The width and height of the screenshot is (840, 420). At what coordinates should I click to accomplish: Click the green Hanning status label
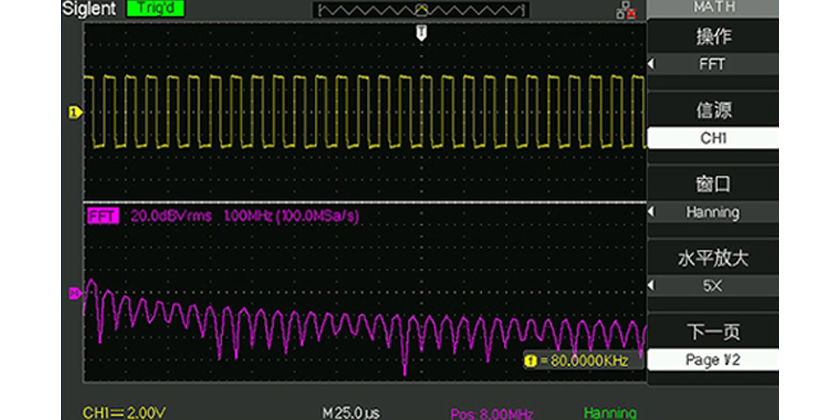pyautogui.click(x=609, y=412)
